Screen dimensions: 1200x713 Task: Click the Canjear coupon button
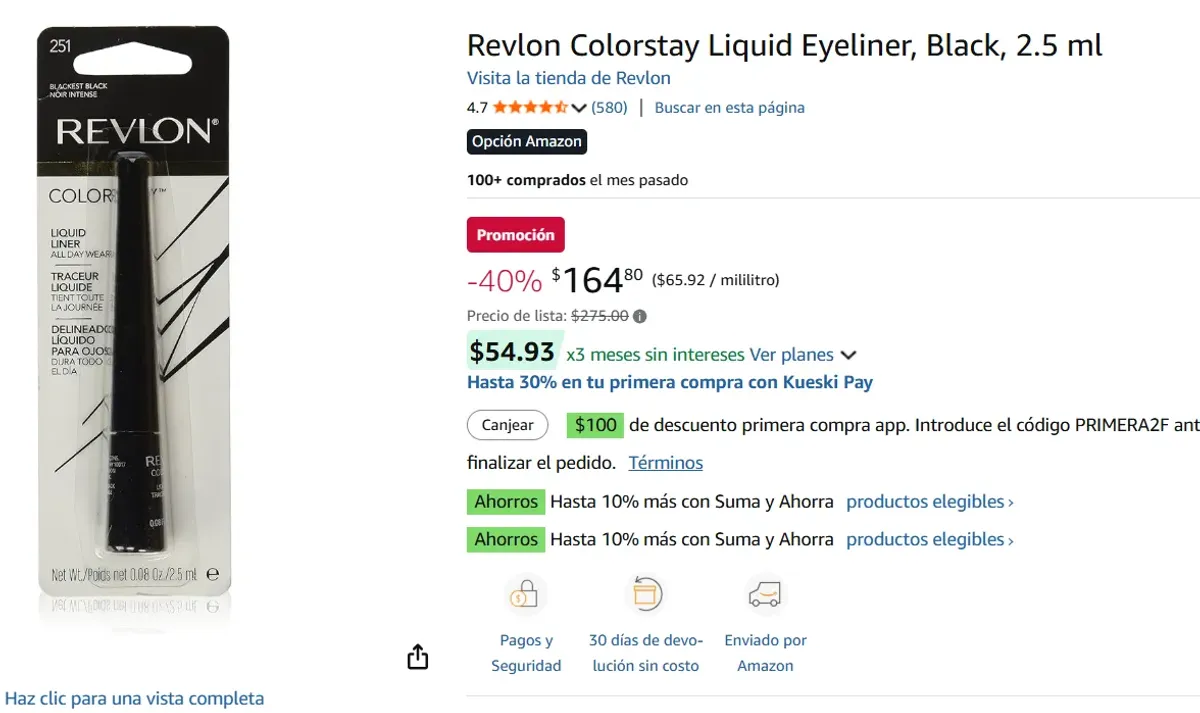point(507,425)
